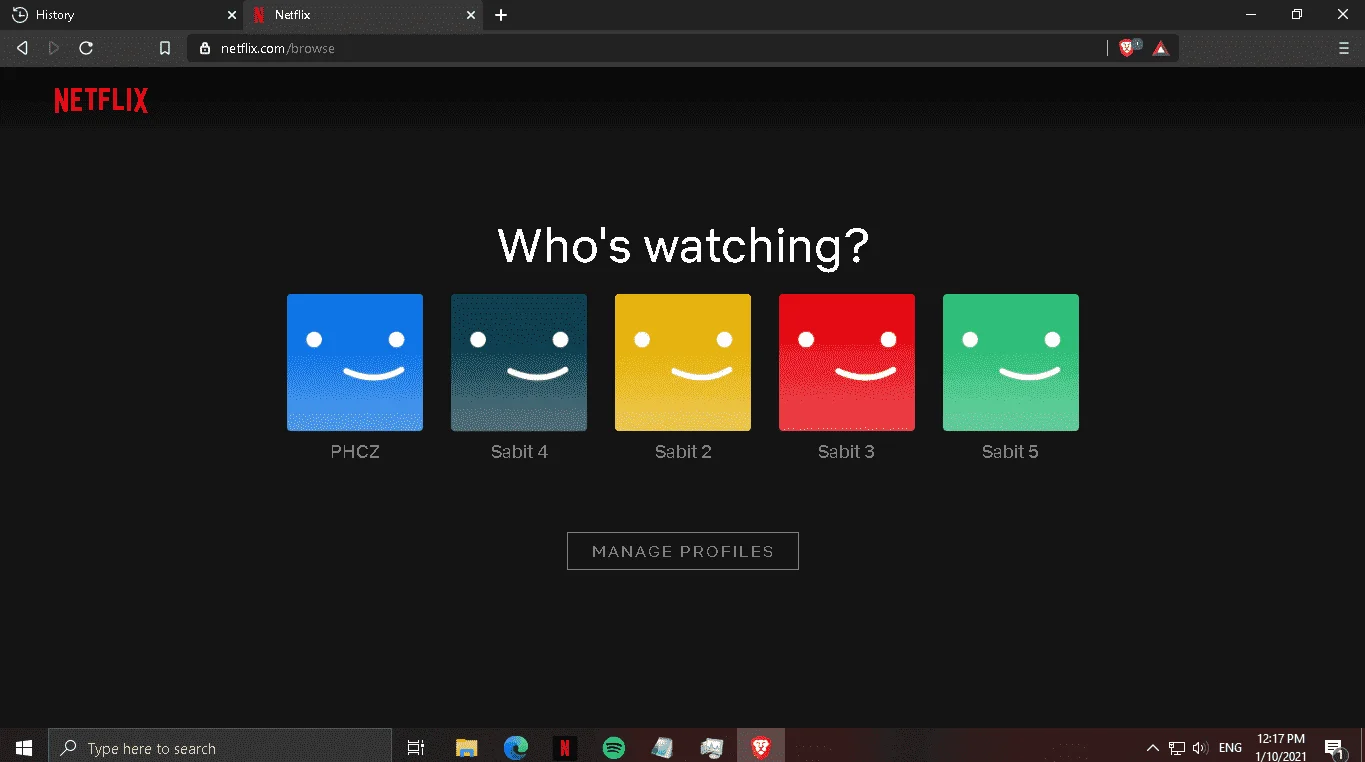Viewport: 1365px width, 762px height.
Task: Launch Microsoft Edge from the taskbar
Action: pos(515,748)
